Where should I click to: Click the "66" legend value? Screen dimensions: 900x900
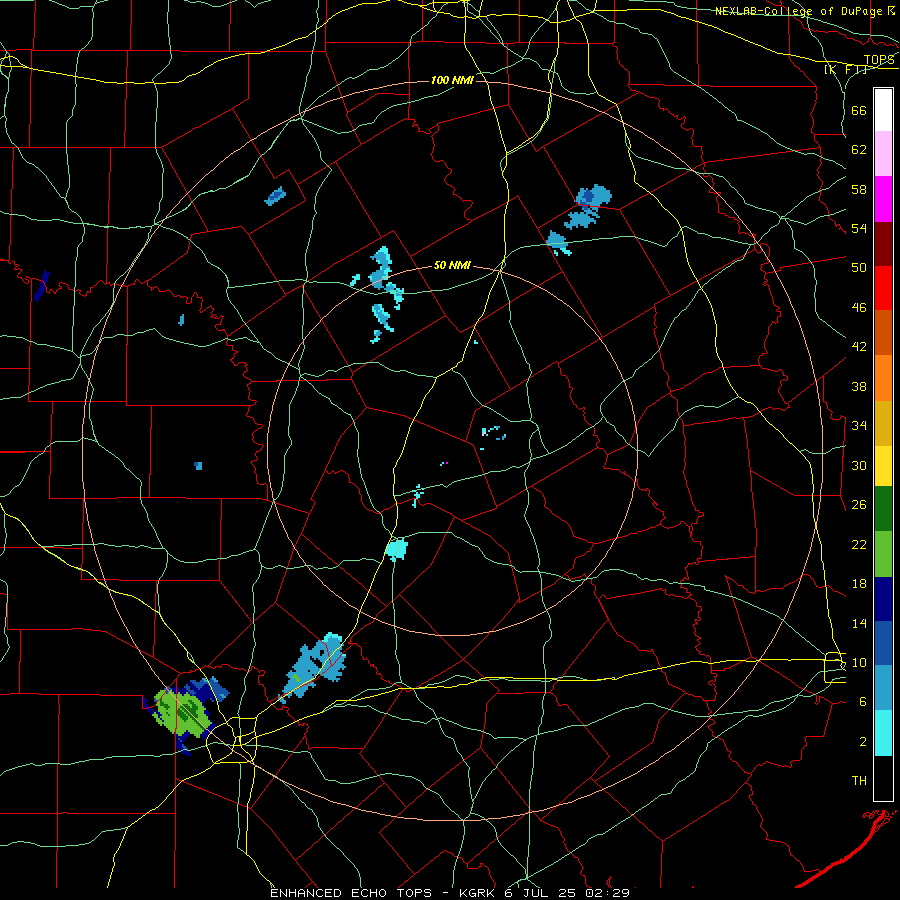pyautogui.click(x=859, y=110)
